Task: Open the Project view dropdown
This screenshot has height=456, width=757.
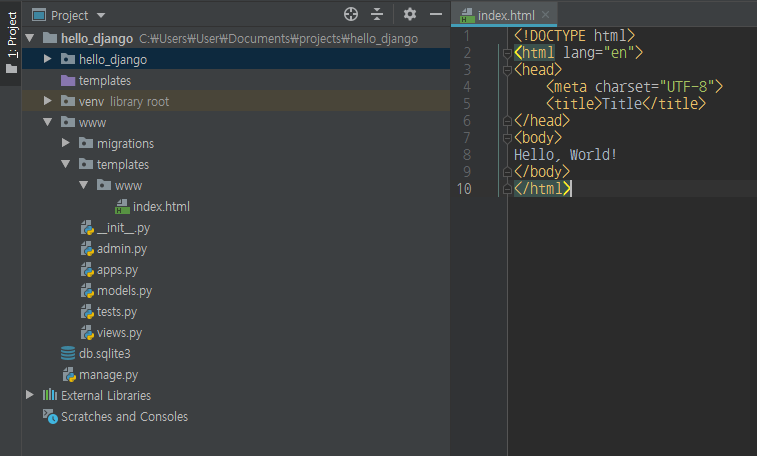Action: [101, 15]
